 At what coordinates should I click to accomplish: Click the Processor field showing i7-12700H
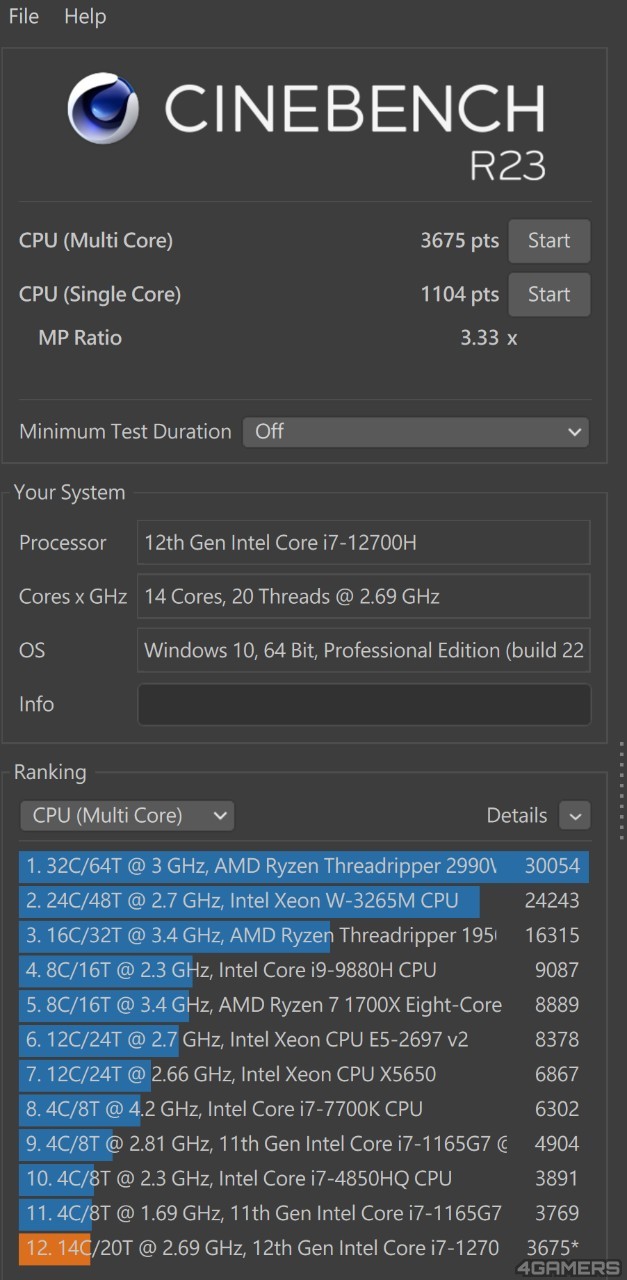pyautogui.click(x=364, y=543)
